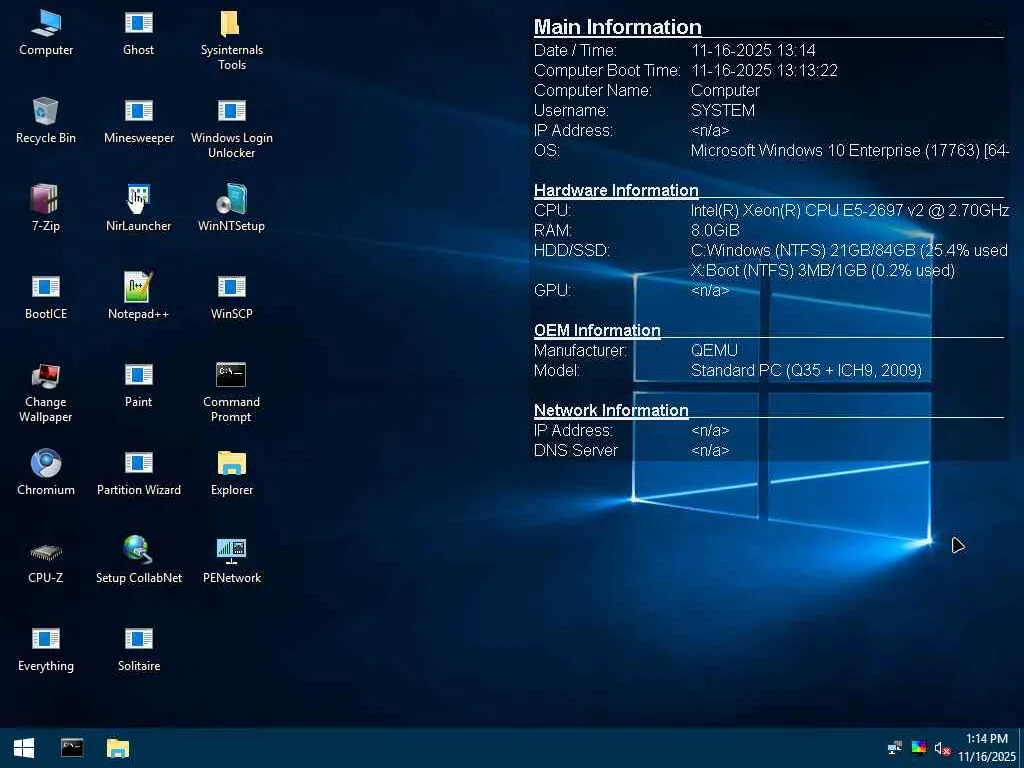Viewport: 1024px width, 768px height.
Task: Click the 'Network Information' heading
Action: point(611,410)
